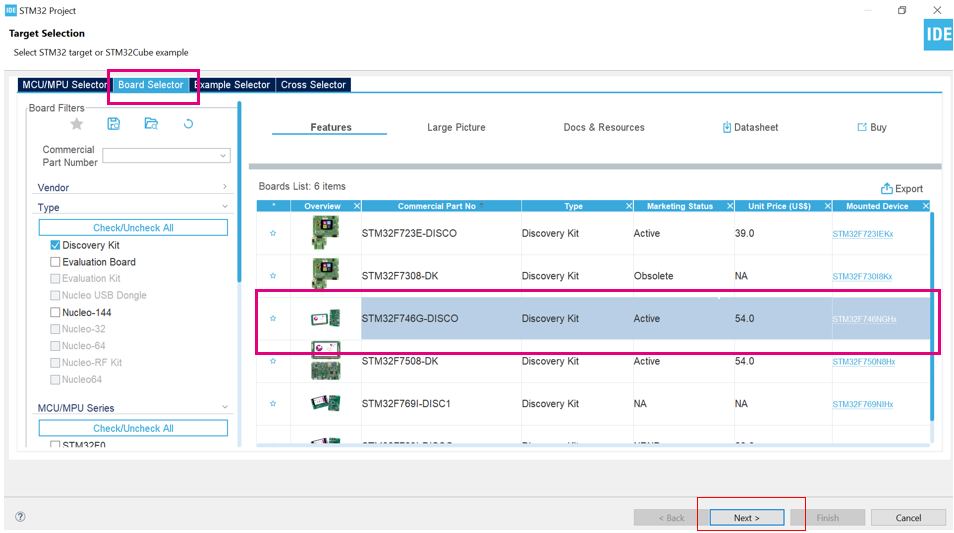
Task: Toggle the Evaluation Kit checkbox
Action: point(55,279)
